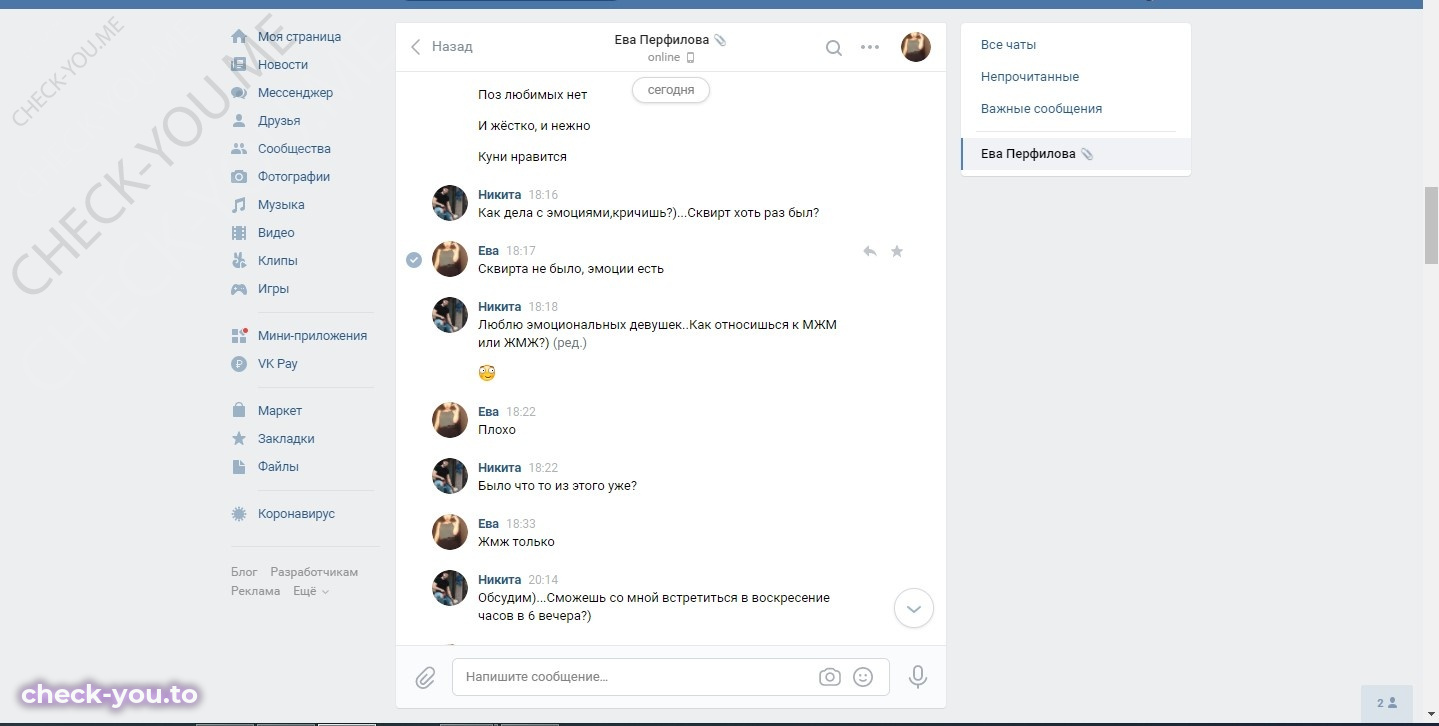Click the Видео film icon

click(239, 233)
